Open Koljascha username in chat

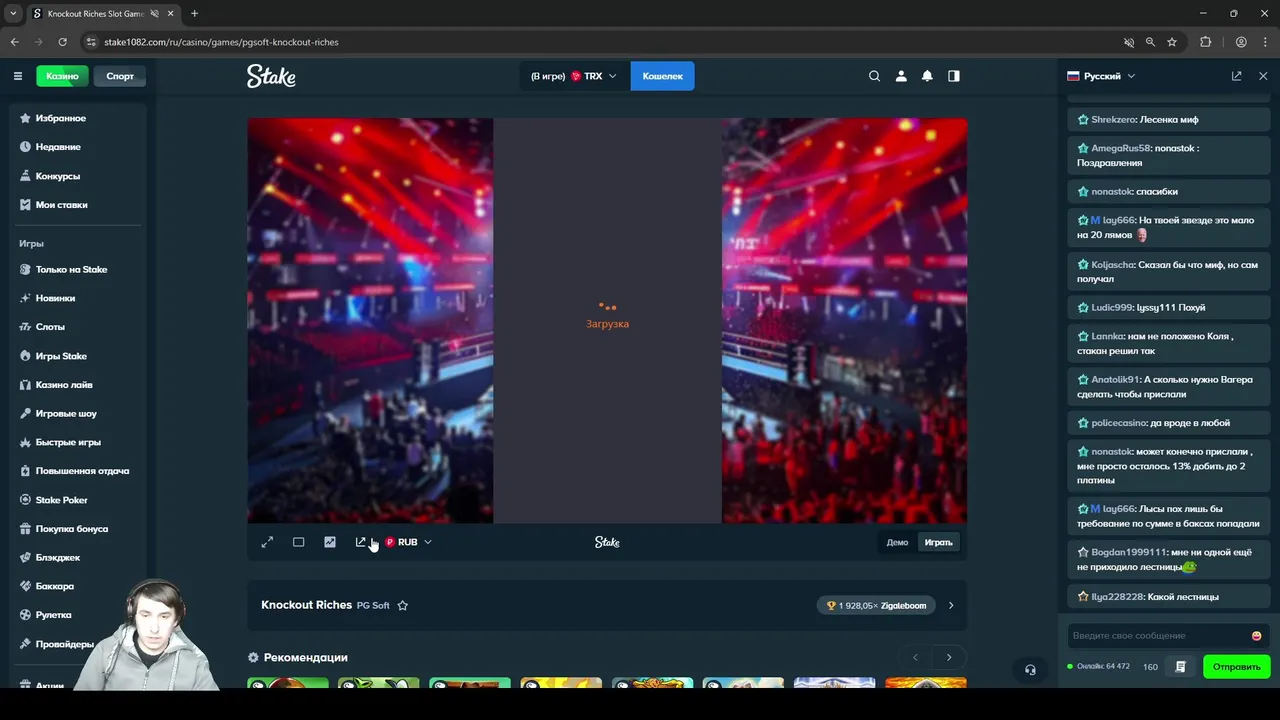(x=1113, y=265)
